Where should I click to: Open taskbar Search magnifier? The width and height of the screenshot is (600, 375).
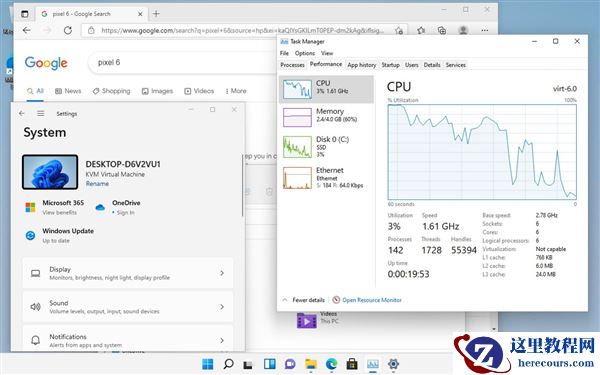click(x=228, y=364)
